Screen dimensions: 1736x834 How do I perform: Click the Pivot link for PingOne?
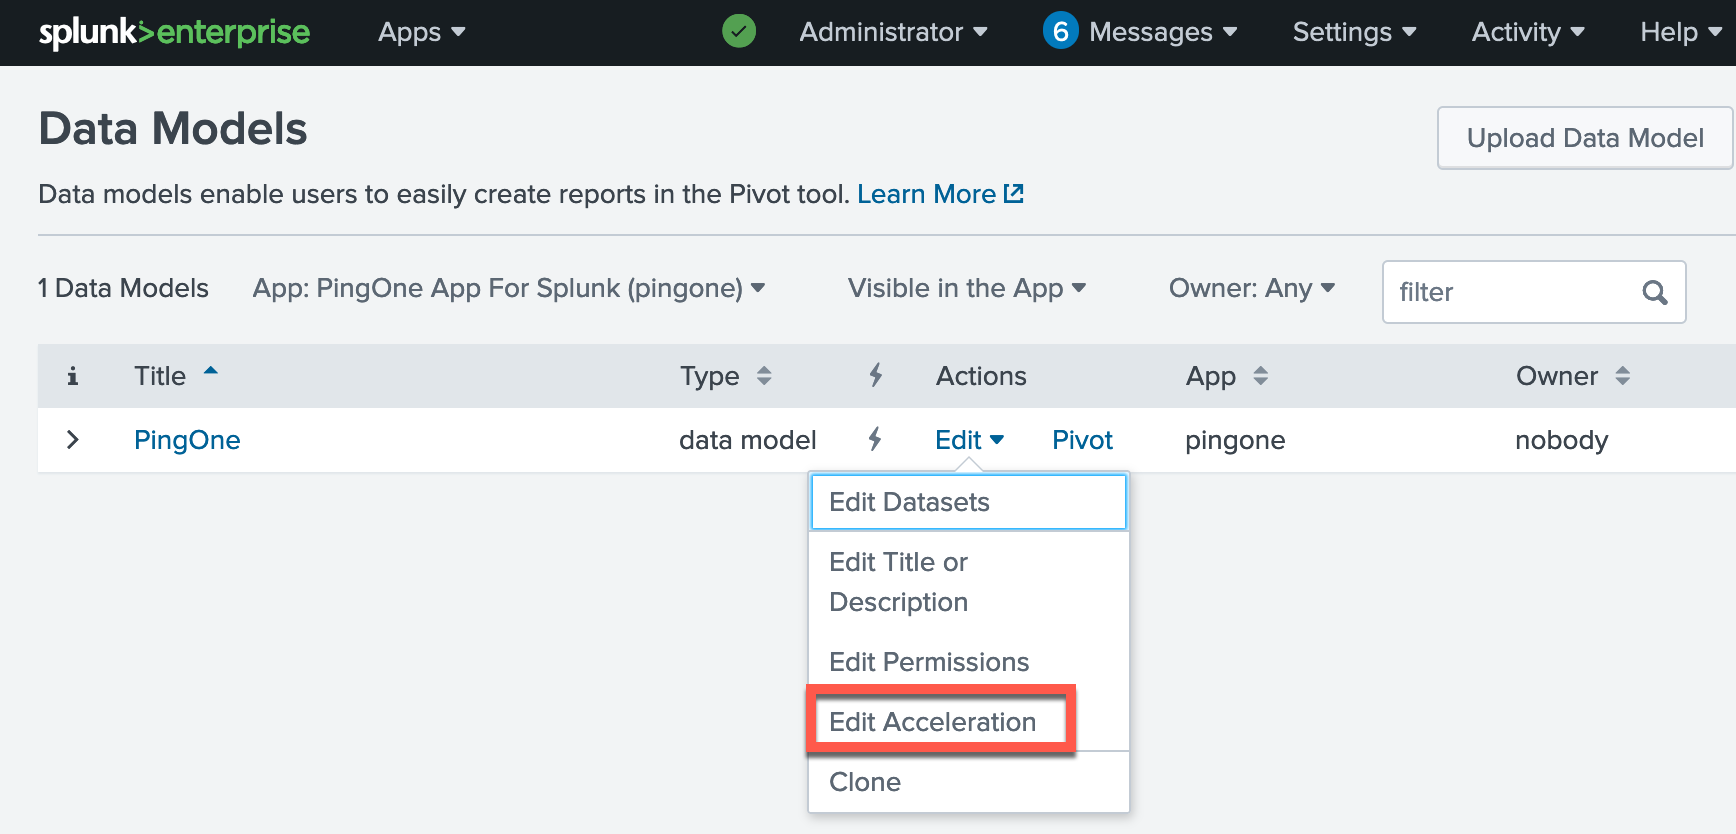[x=1082, y=440]
